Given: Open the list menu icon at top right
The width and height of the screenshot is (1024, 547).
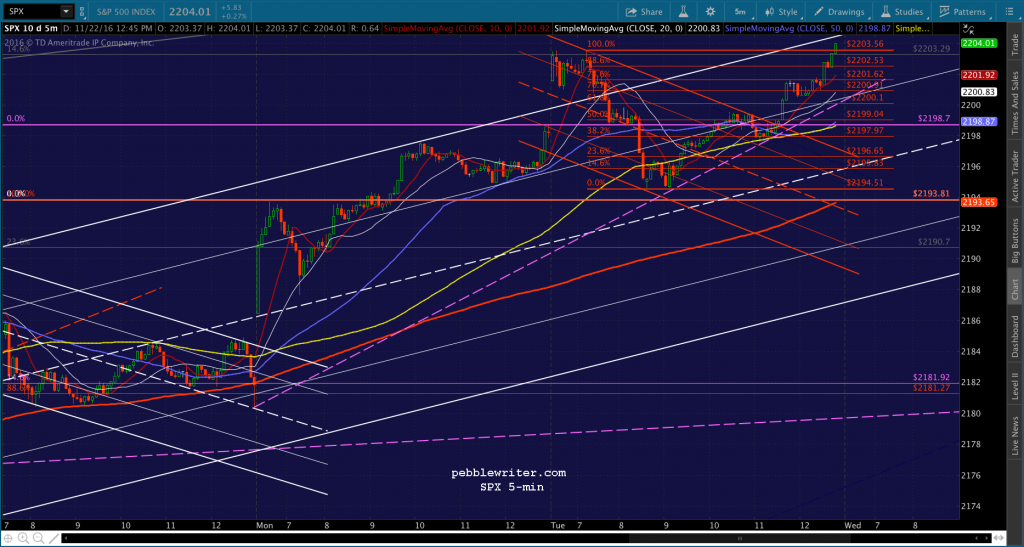Looking at the screenshot, I should 1010,12.
